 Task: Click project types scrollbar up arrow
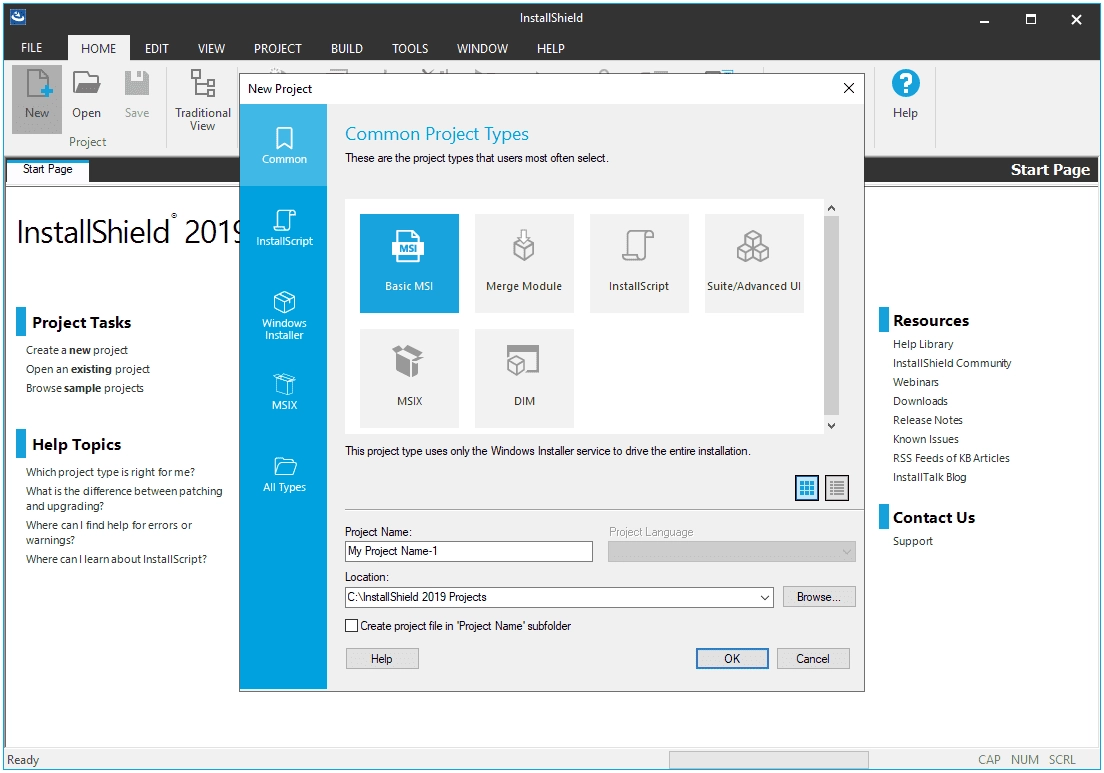pyautogui.click(x=832, y=208)
